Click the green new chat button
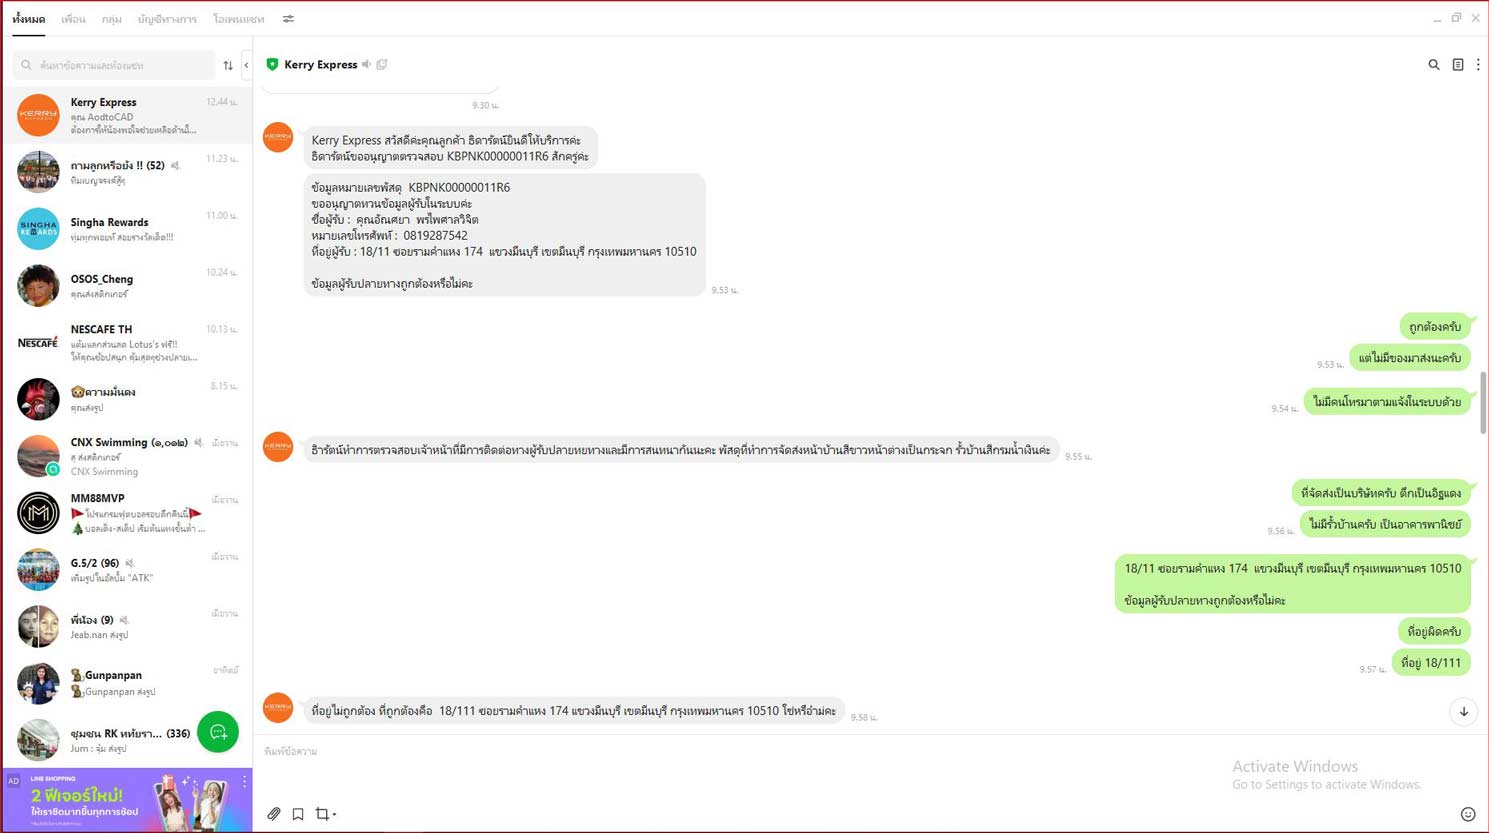The image size is (1489, 833). [218, 732]
